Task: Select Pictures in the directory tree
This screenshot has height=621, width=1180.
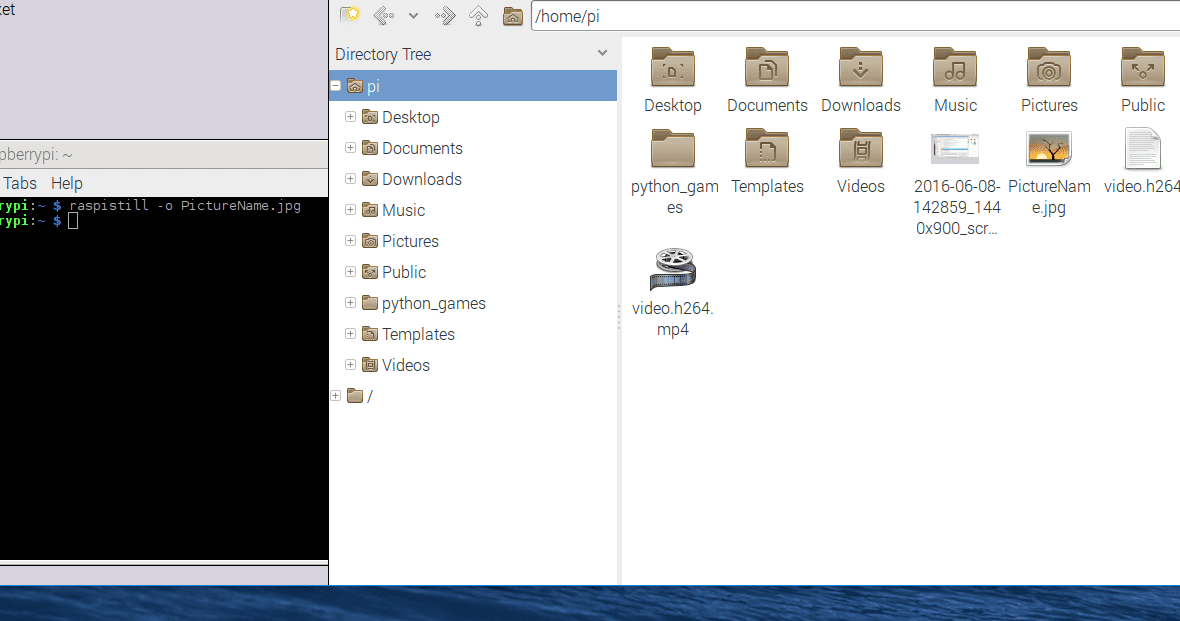Action: [410, 241]
